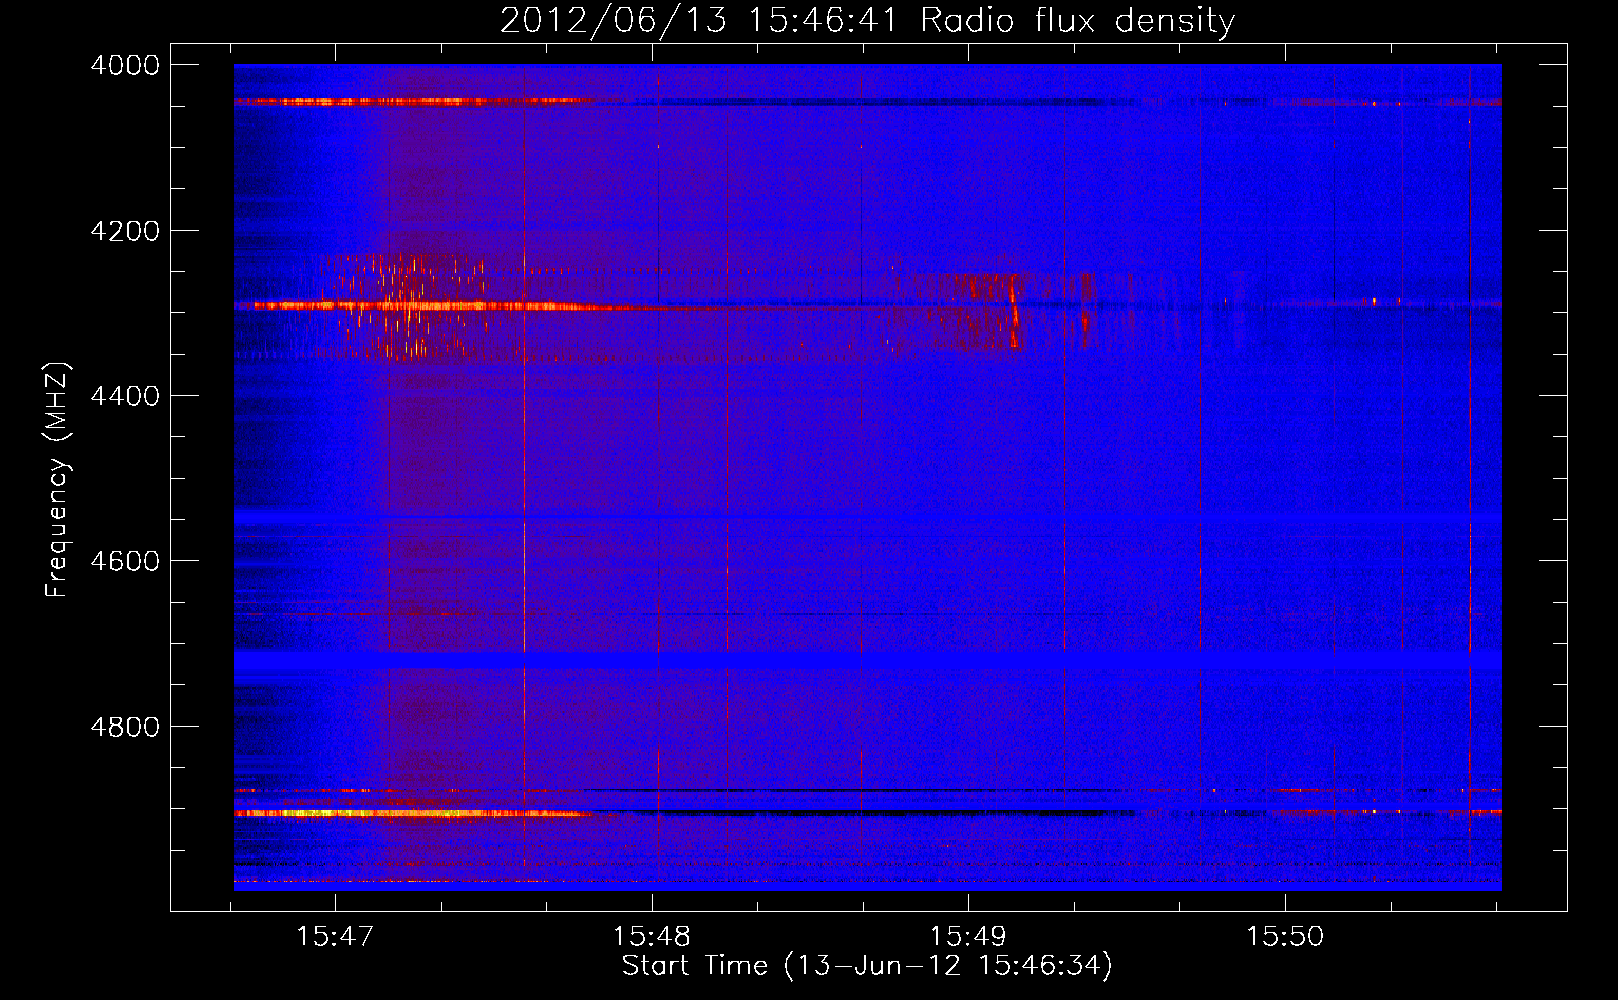Click the 4600 frequency tick label
Viewport: 1618px width, 1000px height.
click(125, 561)
